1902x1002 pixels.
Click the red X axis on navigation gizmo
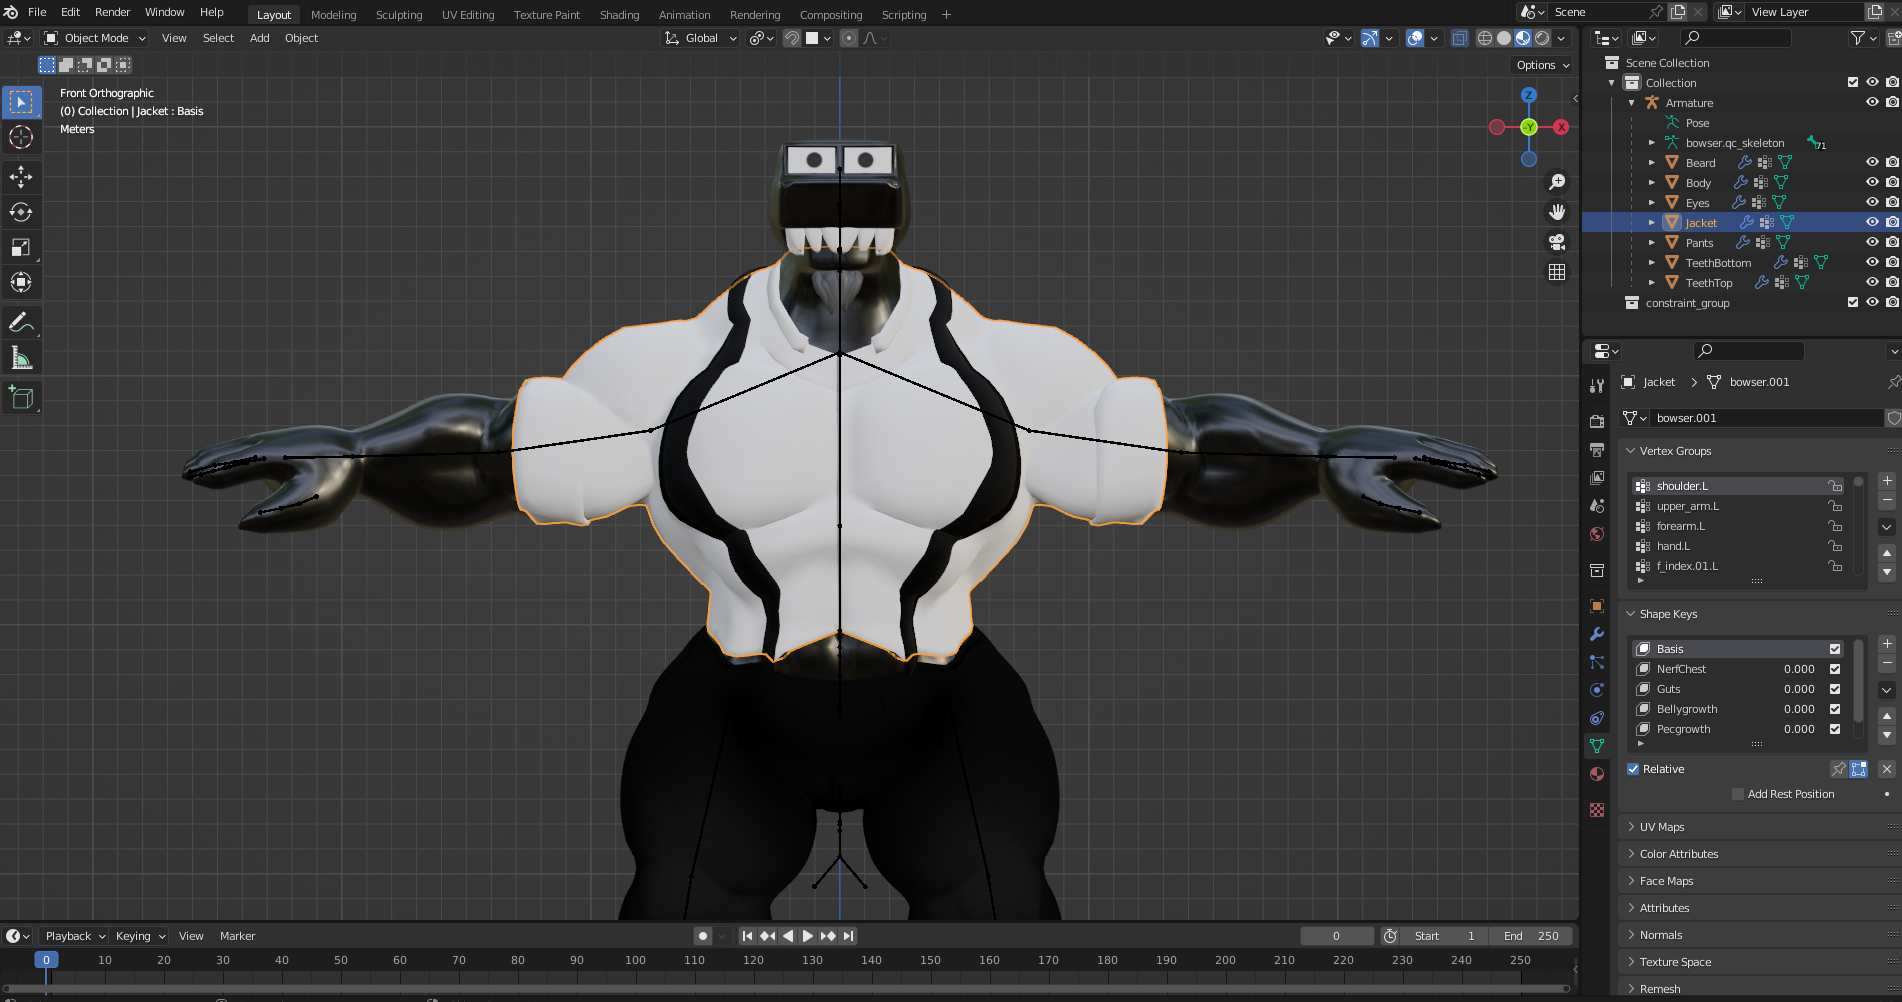click(1561, 127)
